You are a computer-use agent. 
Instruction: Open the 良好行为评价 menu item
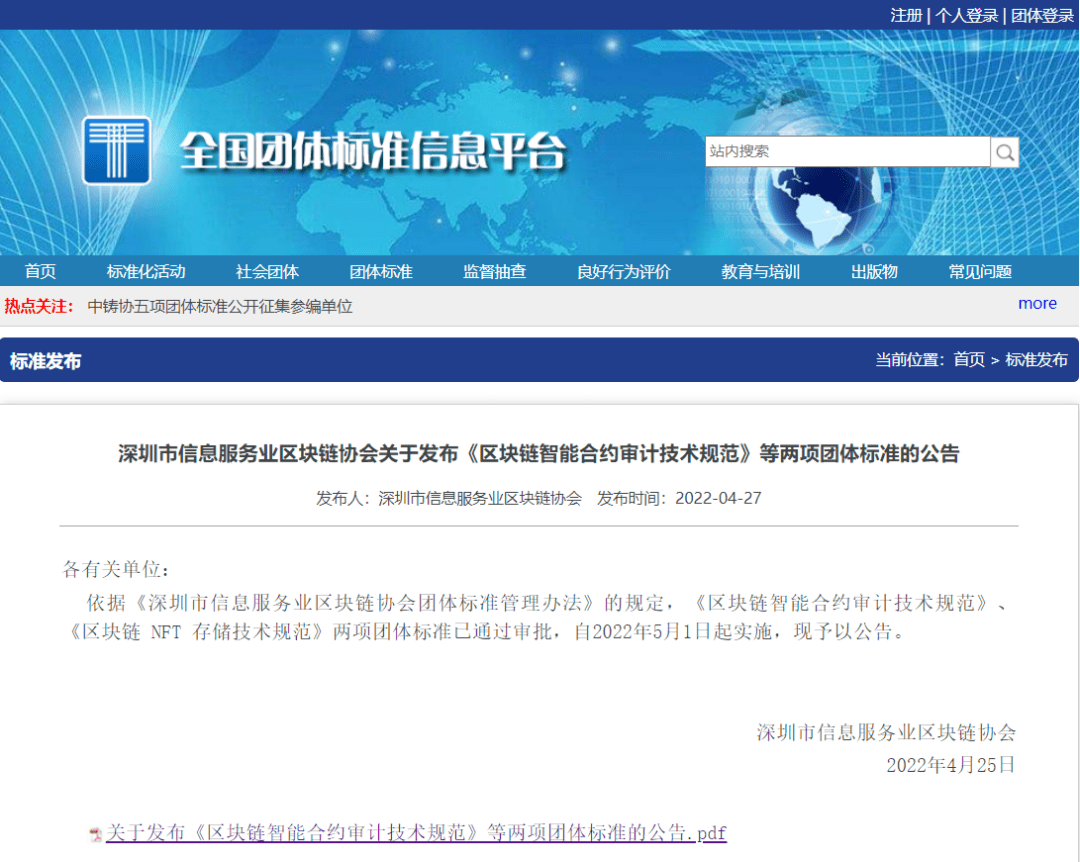(x=623, y=271)
